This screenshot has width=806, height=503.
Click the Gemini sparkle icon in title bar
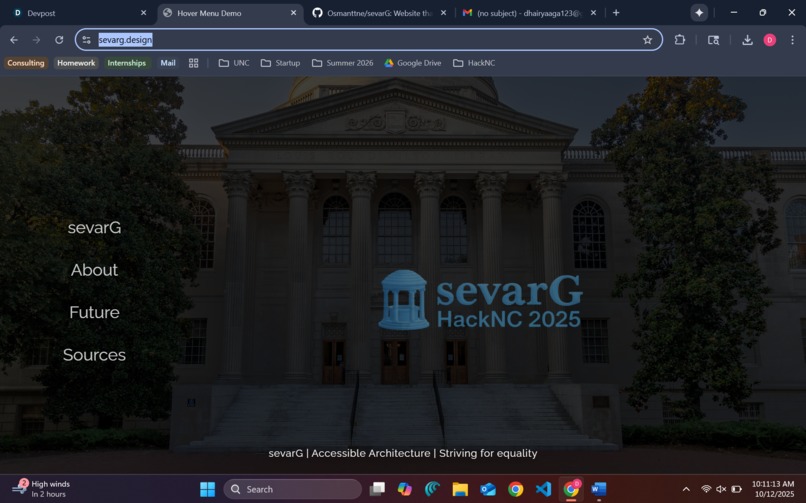pos(699,13)
